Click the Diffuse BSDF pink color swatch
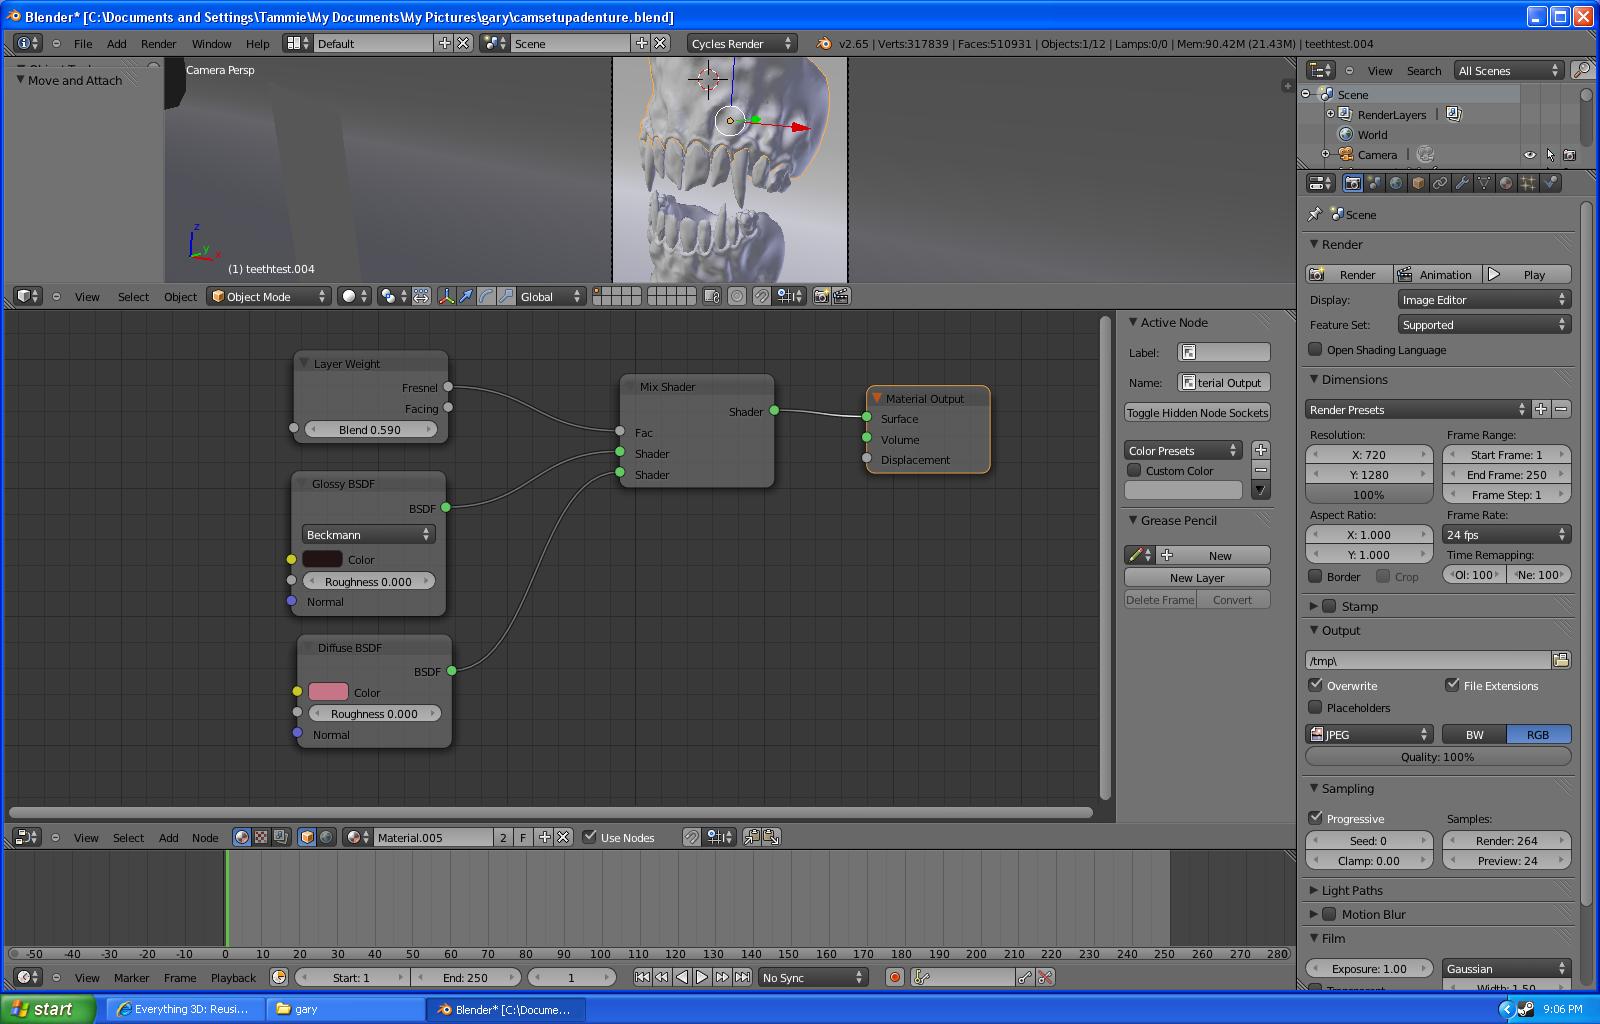 click(328, 692)
